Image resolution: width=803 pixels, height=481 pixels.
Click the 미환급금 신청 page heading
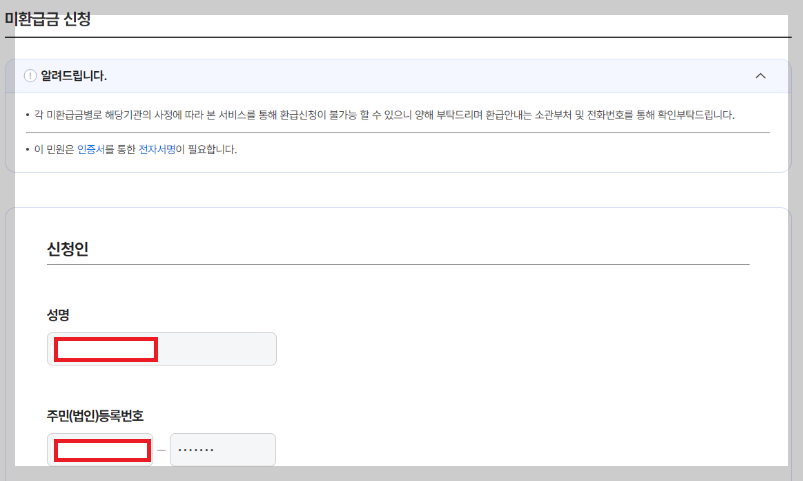[48, 19]
